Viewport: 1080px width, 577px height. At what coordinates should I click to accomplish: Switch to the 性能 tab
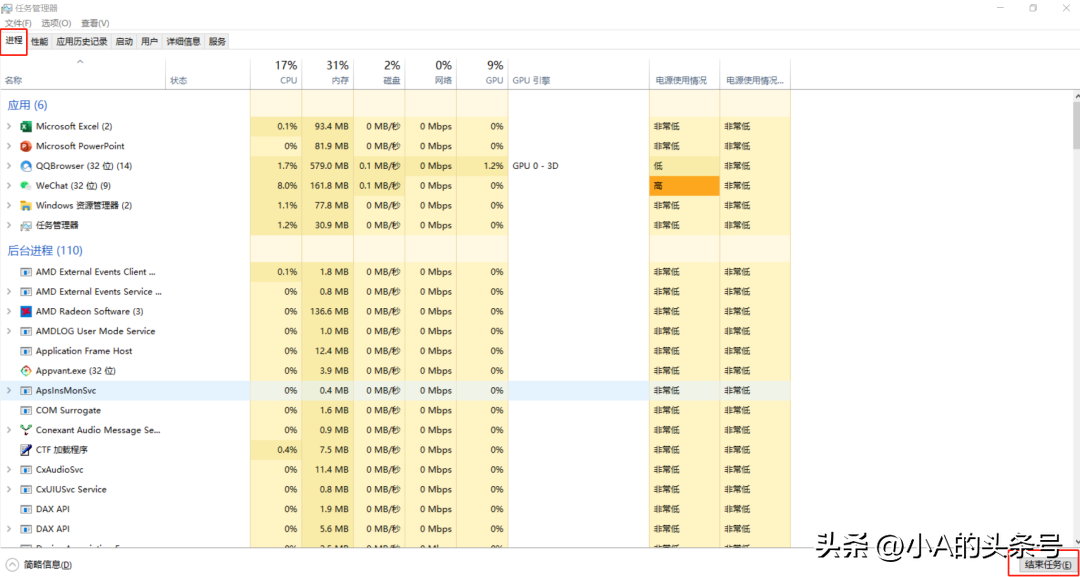pyautogui.click(x=39, y=41)
